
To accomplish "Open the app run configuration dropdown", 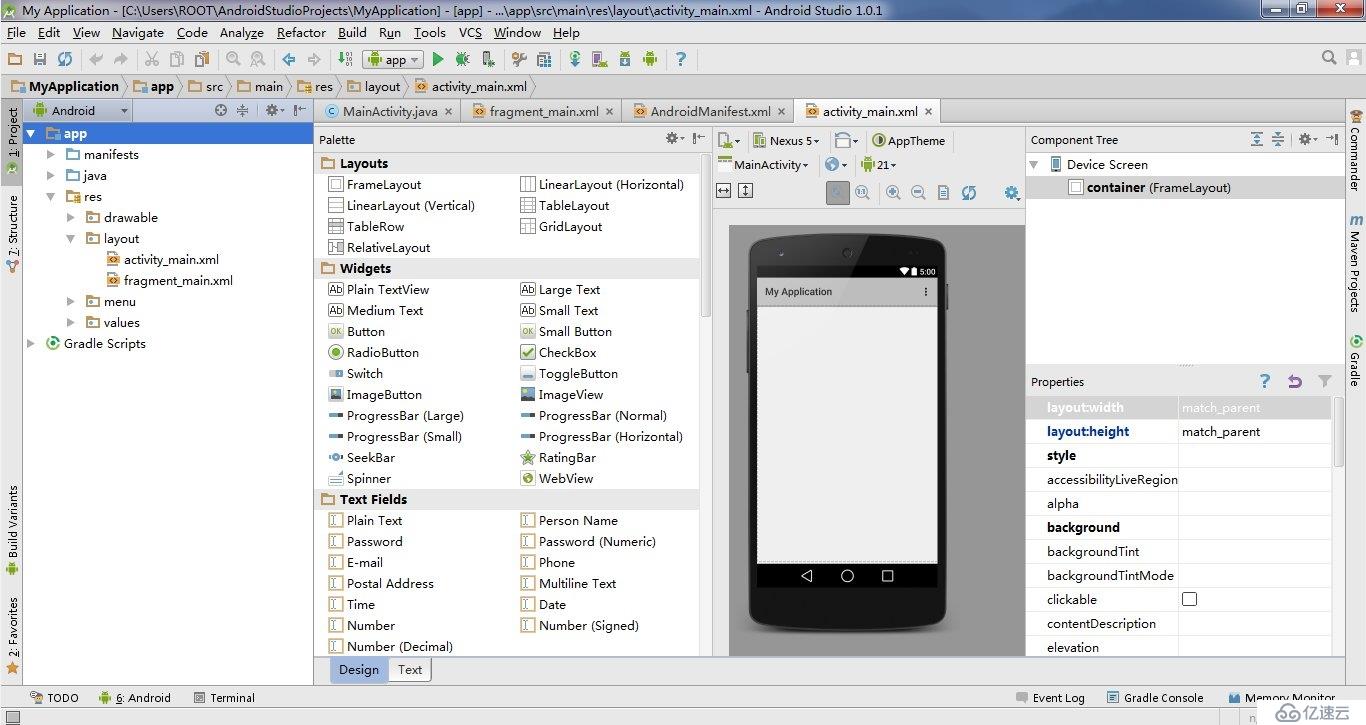I will pos(392,60).
